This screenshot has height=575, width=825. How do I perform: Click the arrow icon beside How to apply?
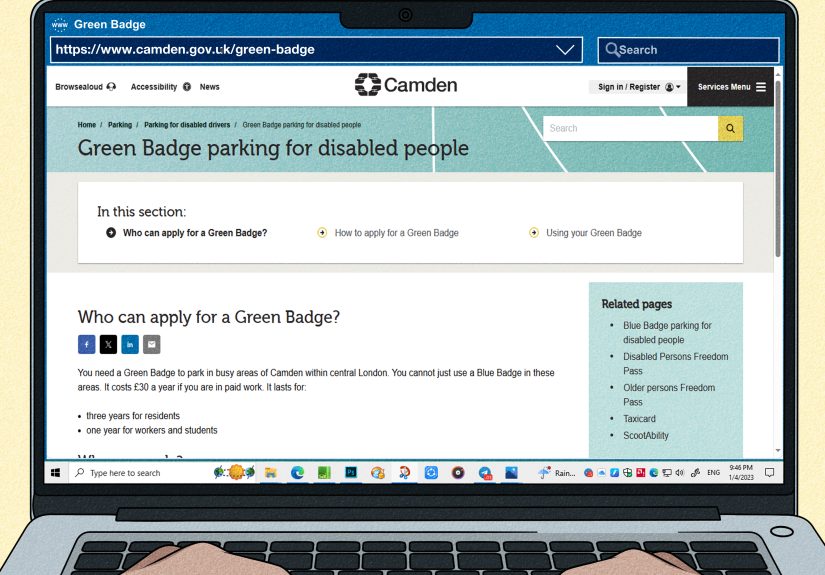pos(322,233)
